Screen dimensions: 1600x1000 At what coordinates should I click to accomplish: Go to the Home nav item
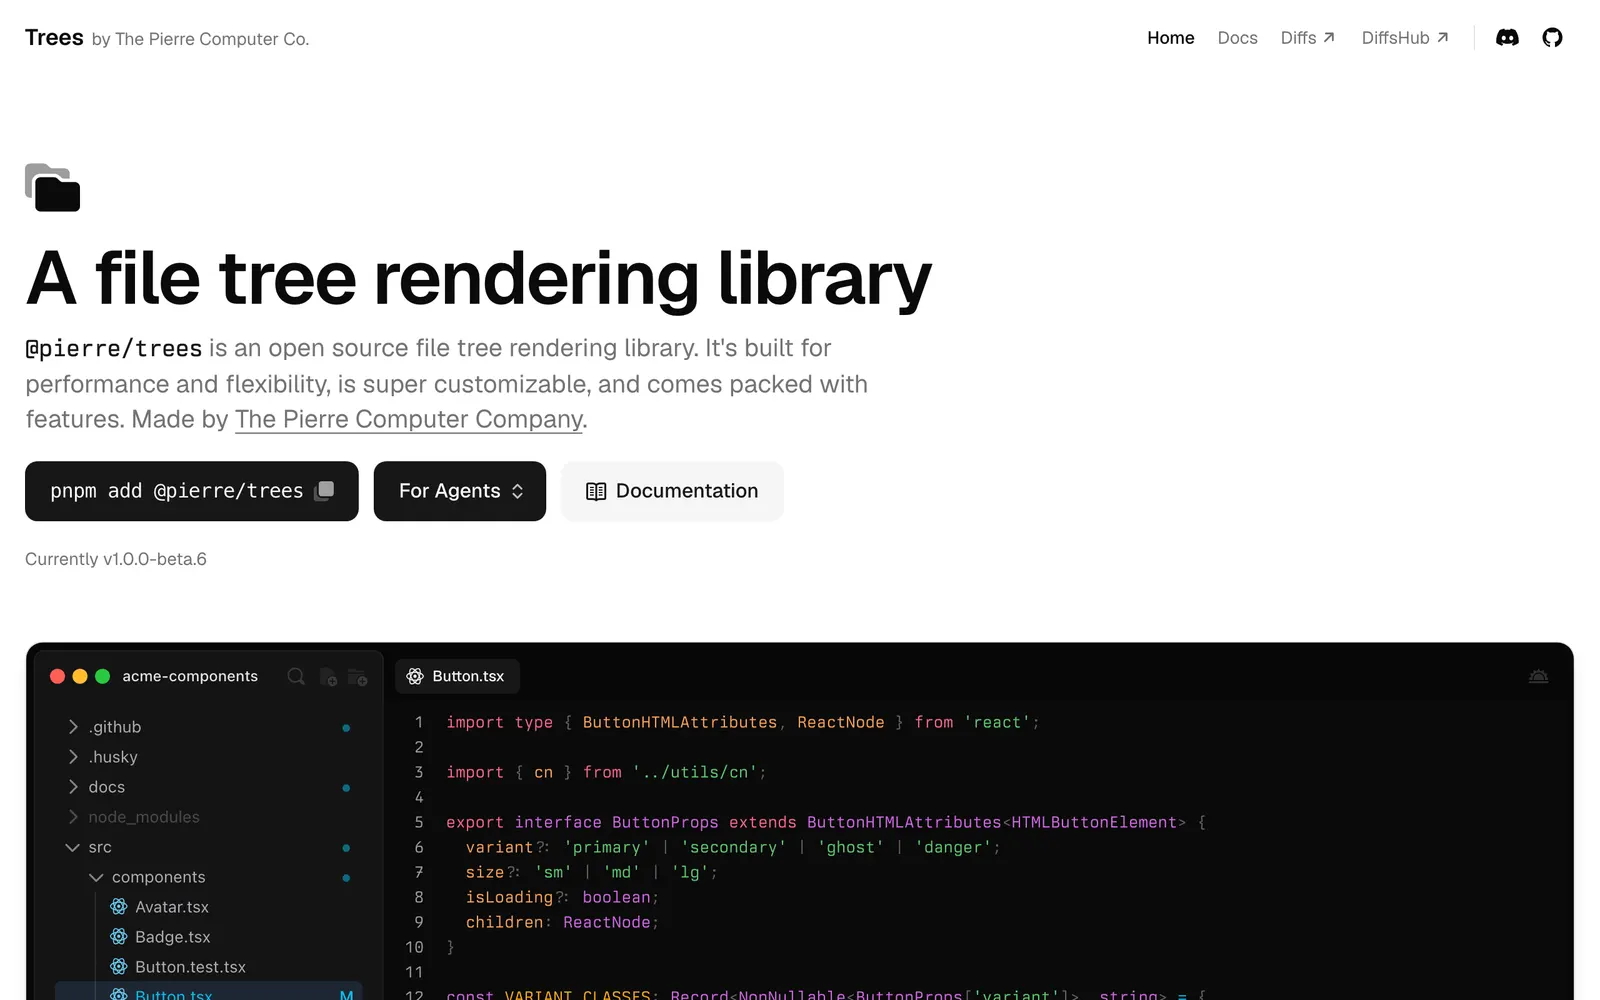tap(1171, 38)
